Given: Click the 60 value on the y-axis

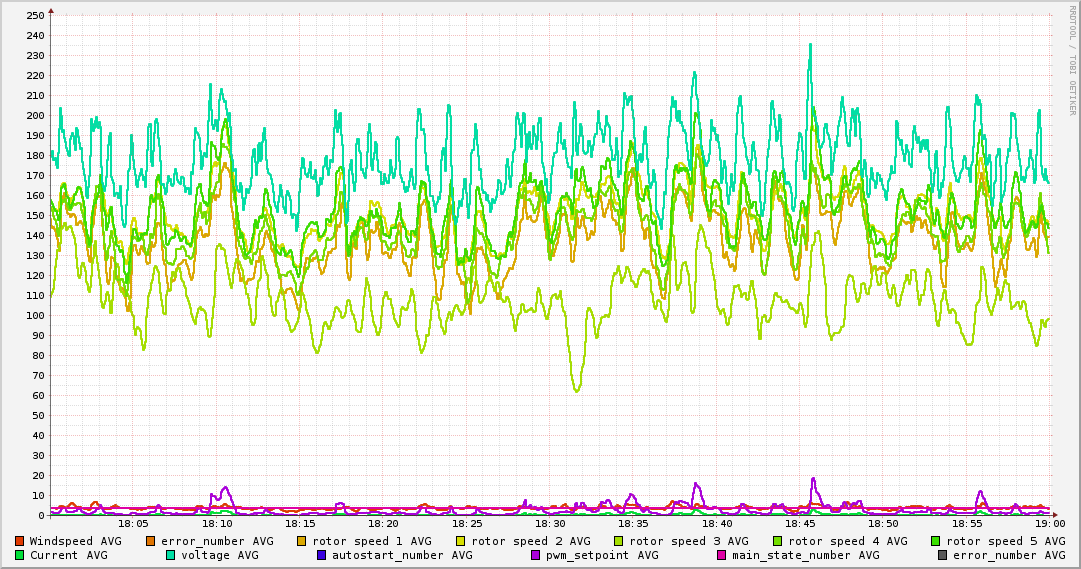Looking at the screenshot, I should pos(37,395).
